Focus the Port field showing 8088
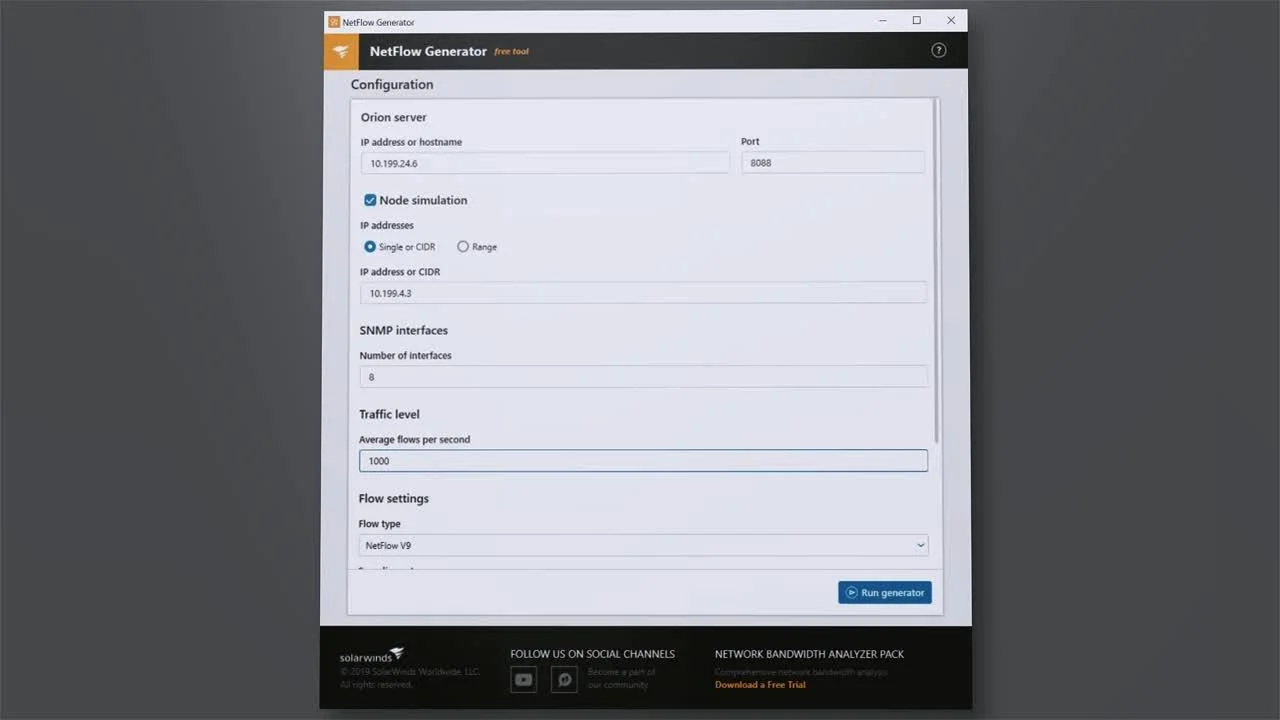The image size is (1280, 720). tap(832, 163)
